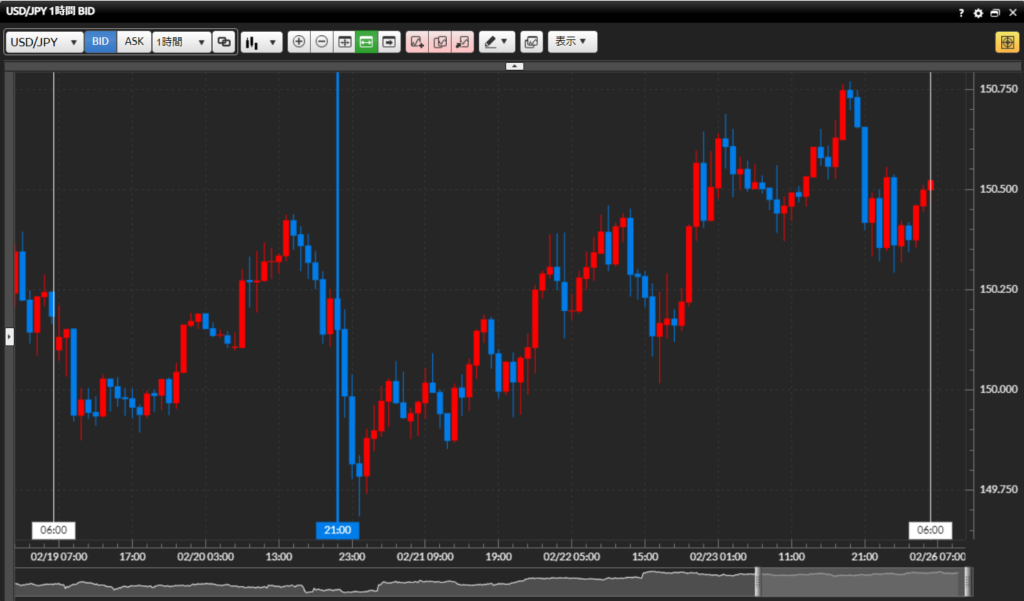Viewport: 1024px width, 601px height.
Task: Click the scroll-to-latest arrow button
Action: click(388, 42)
